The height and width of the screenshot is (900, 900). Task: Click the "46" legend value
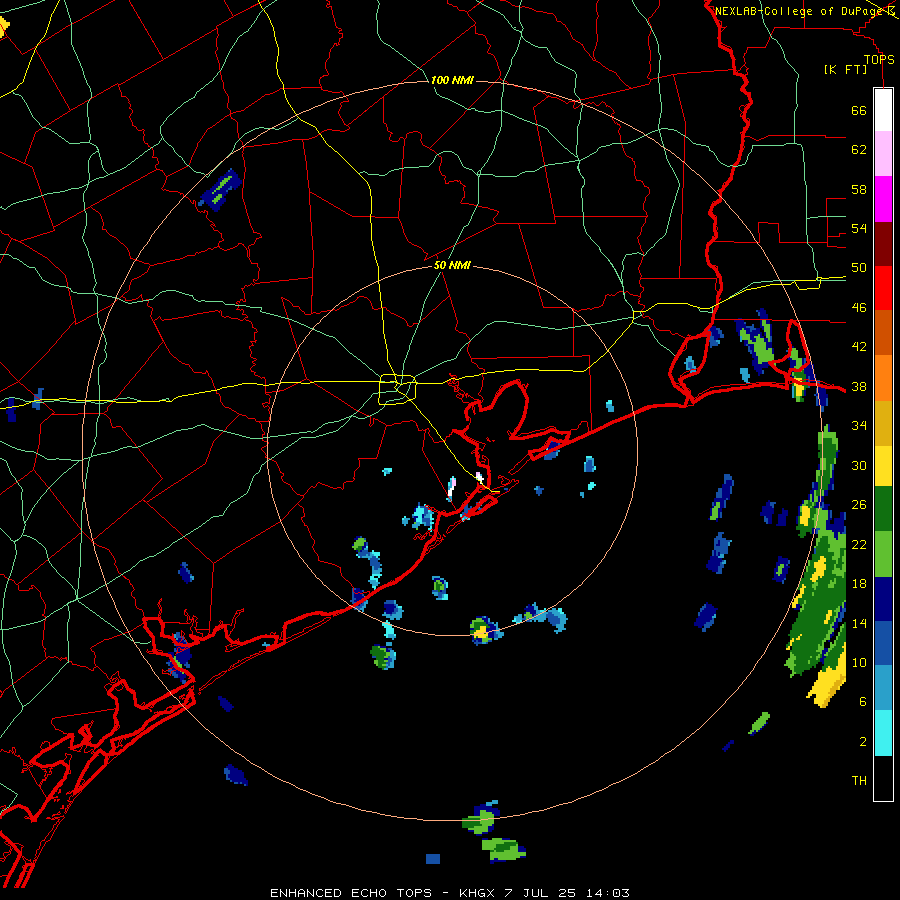pos(859,308)
